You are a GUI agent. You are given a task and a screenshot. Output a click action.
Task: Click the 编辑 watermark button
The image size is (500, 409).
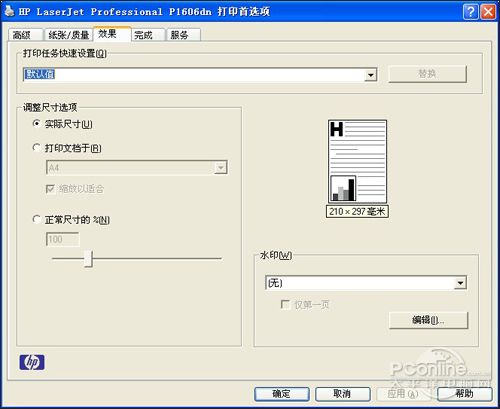pyautogui.click(x=428, y=320)
